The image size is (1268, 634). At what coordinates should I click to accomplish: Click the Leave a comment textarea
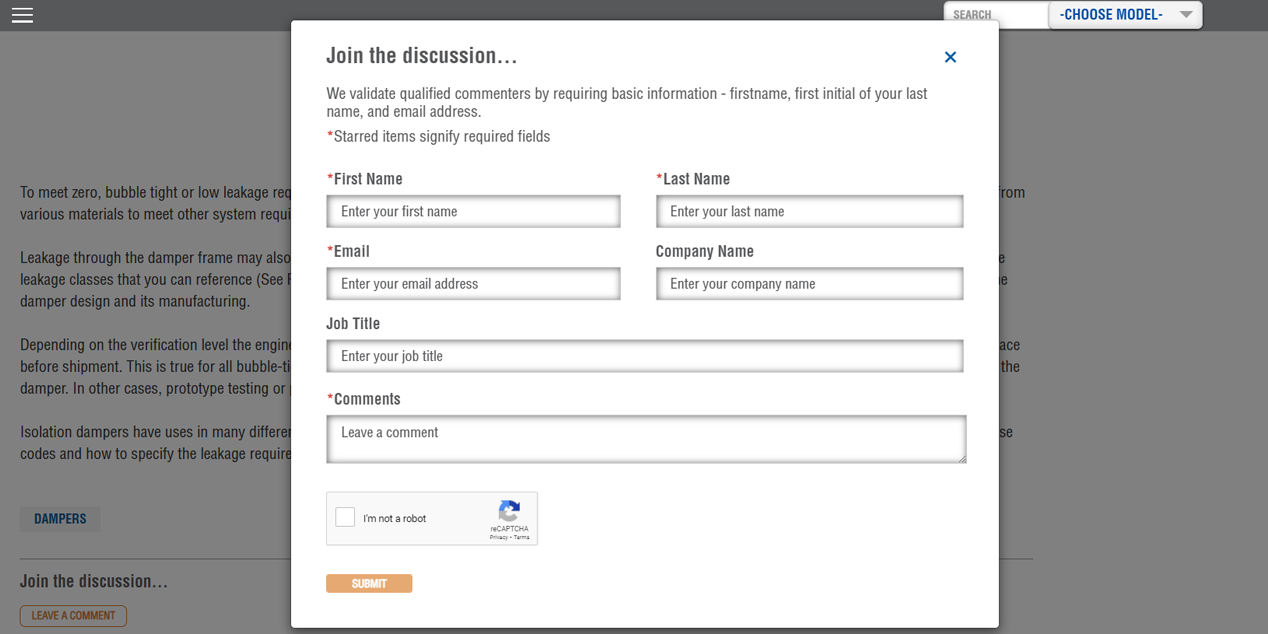646,439
